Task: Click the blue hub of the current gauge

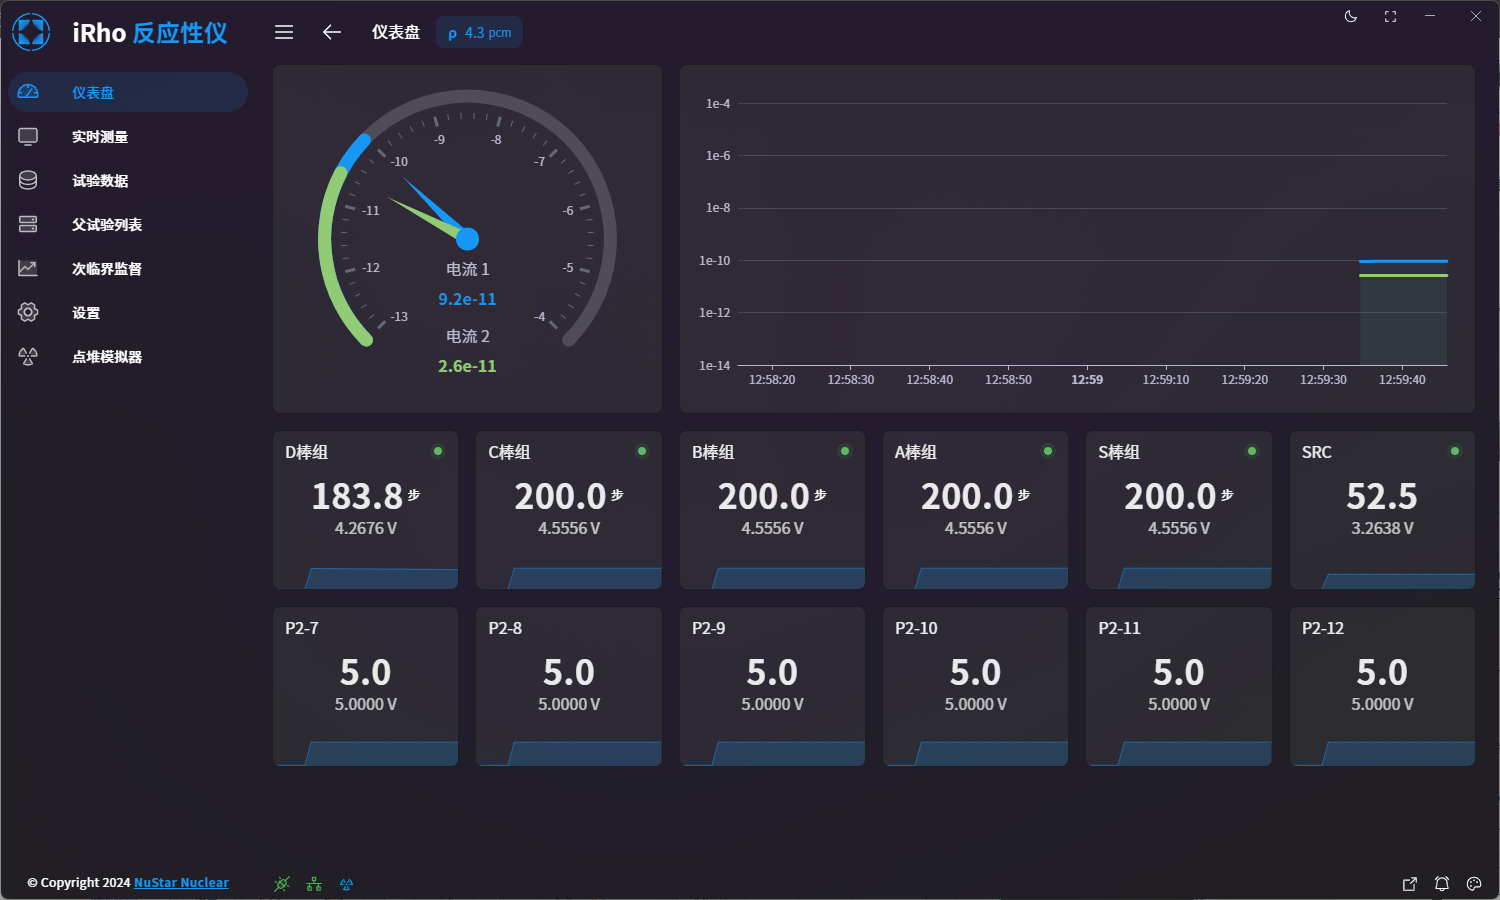Action: tap(467, 239)
